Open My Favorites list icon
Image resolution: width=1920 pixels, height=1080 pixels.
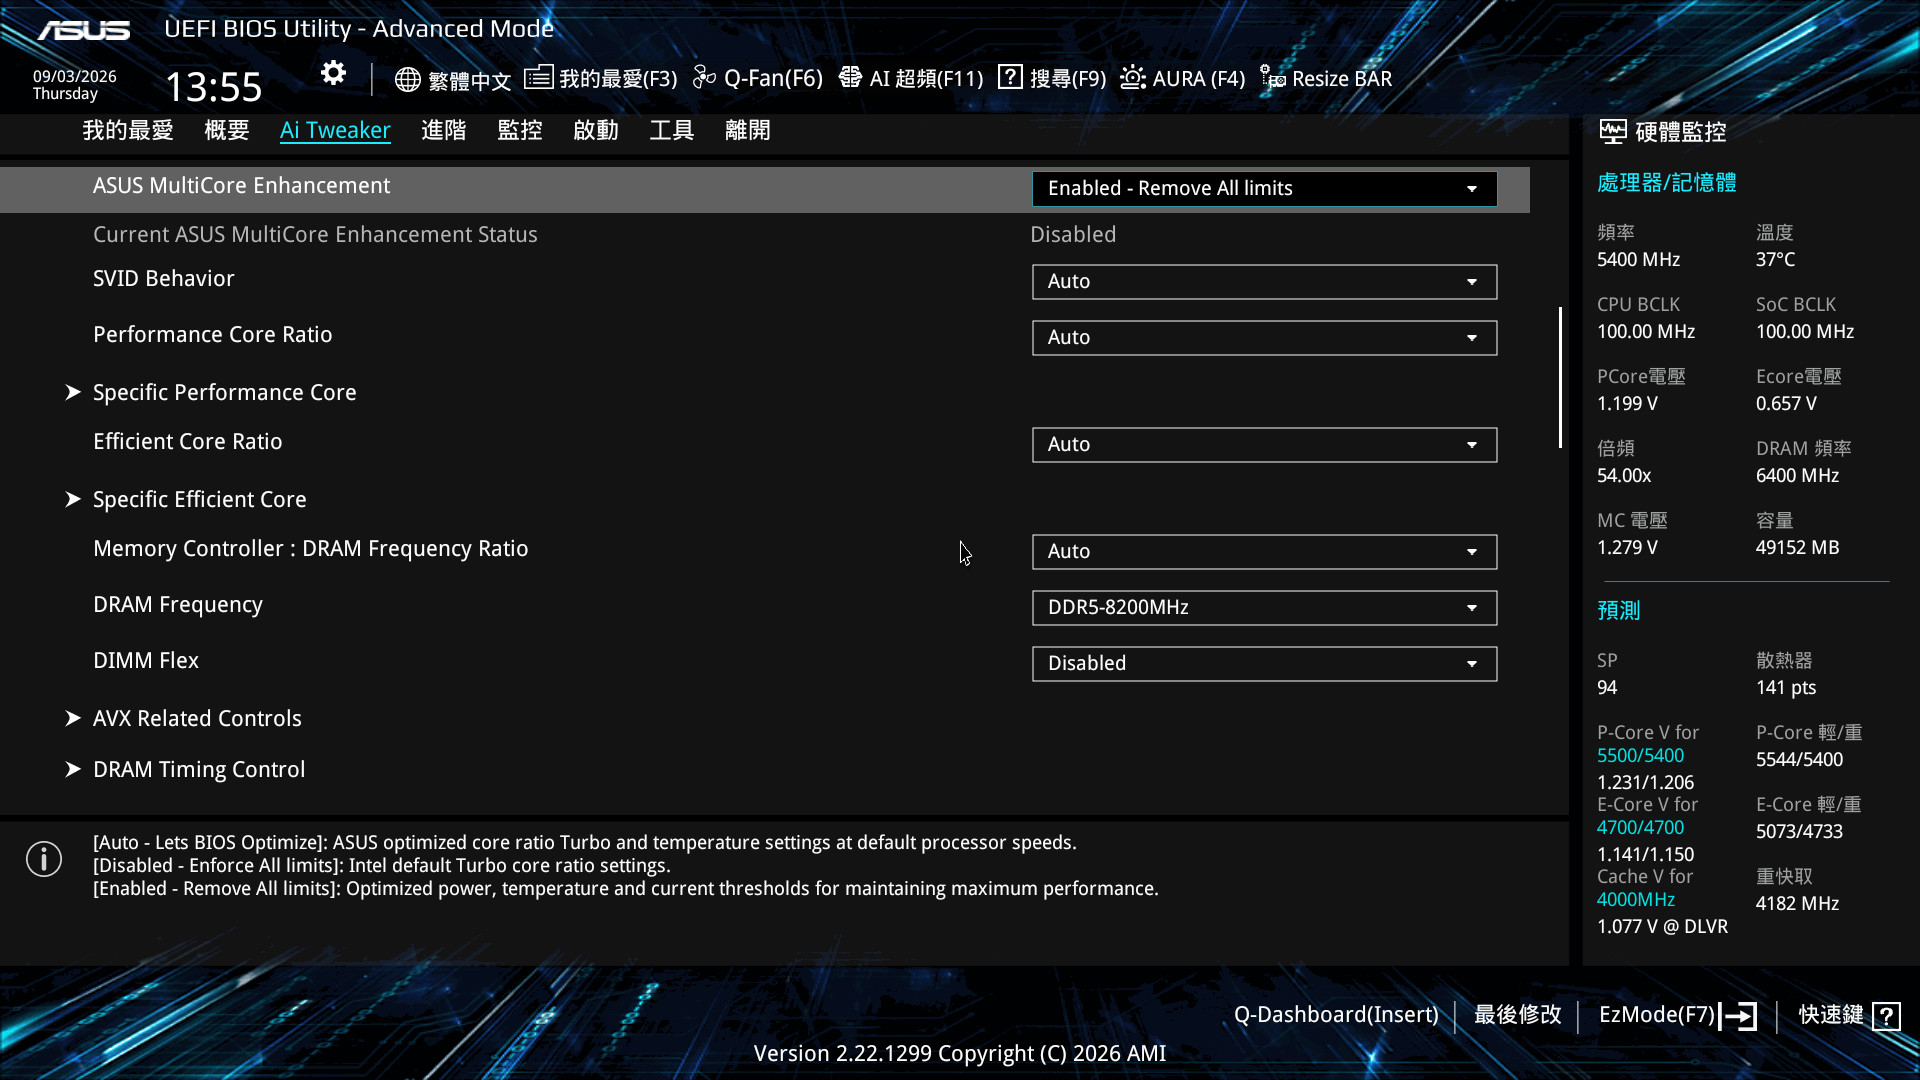(x=538, y=77)
